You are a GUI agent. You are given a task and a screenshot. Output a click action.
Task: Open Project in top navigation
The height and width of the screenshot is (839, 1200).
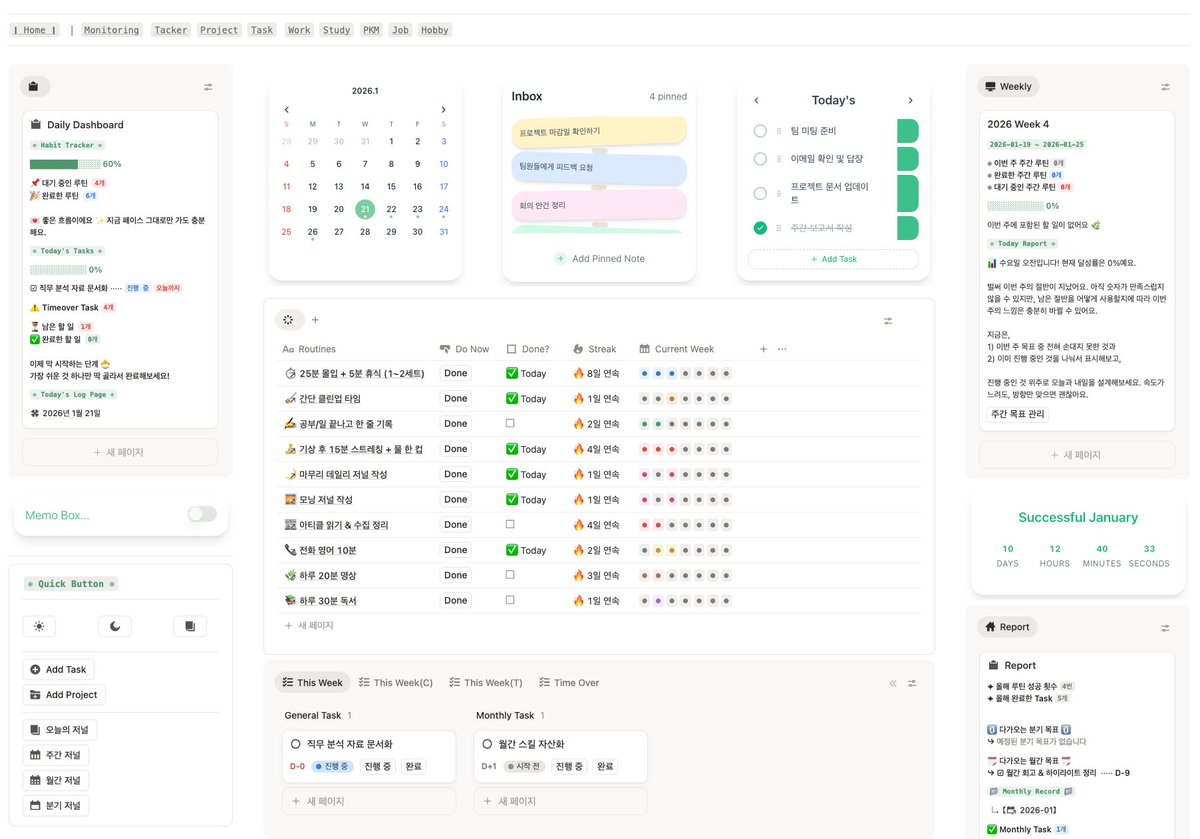coord(219,30)
